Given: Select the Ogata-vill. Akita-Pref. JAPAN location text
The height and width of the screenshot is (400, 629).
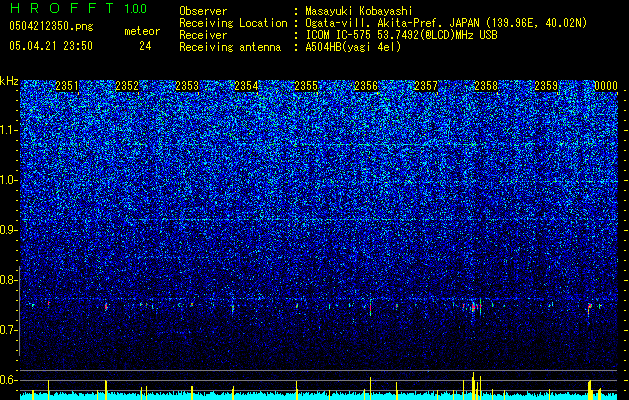Looking at the screenshot, I should coord(445,23).
